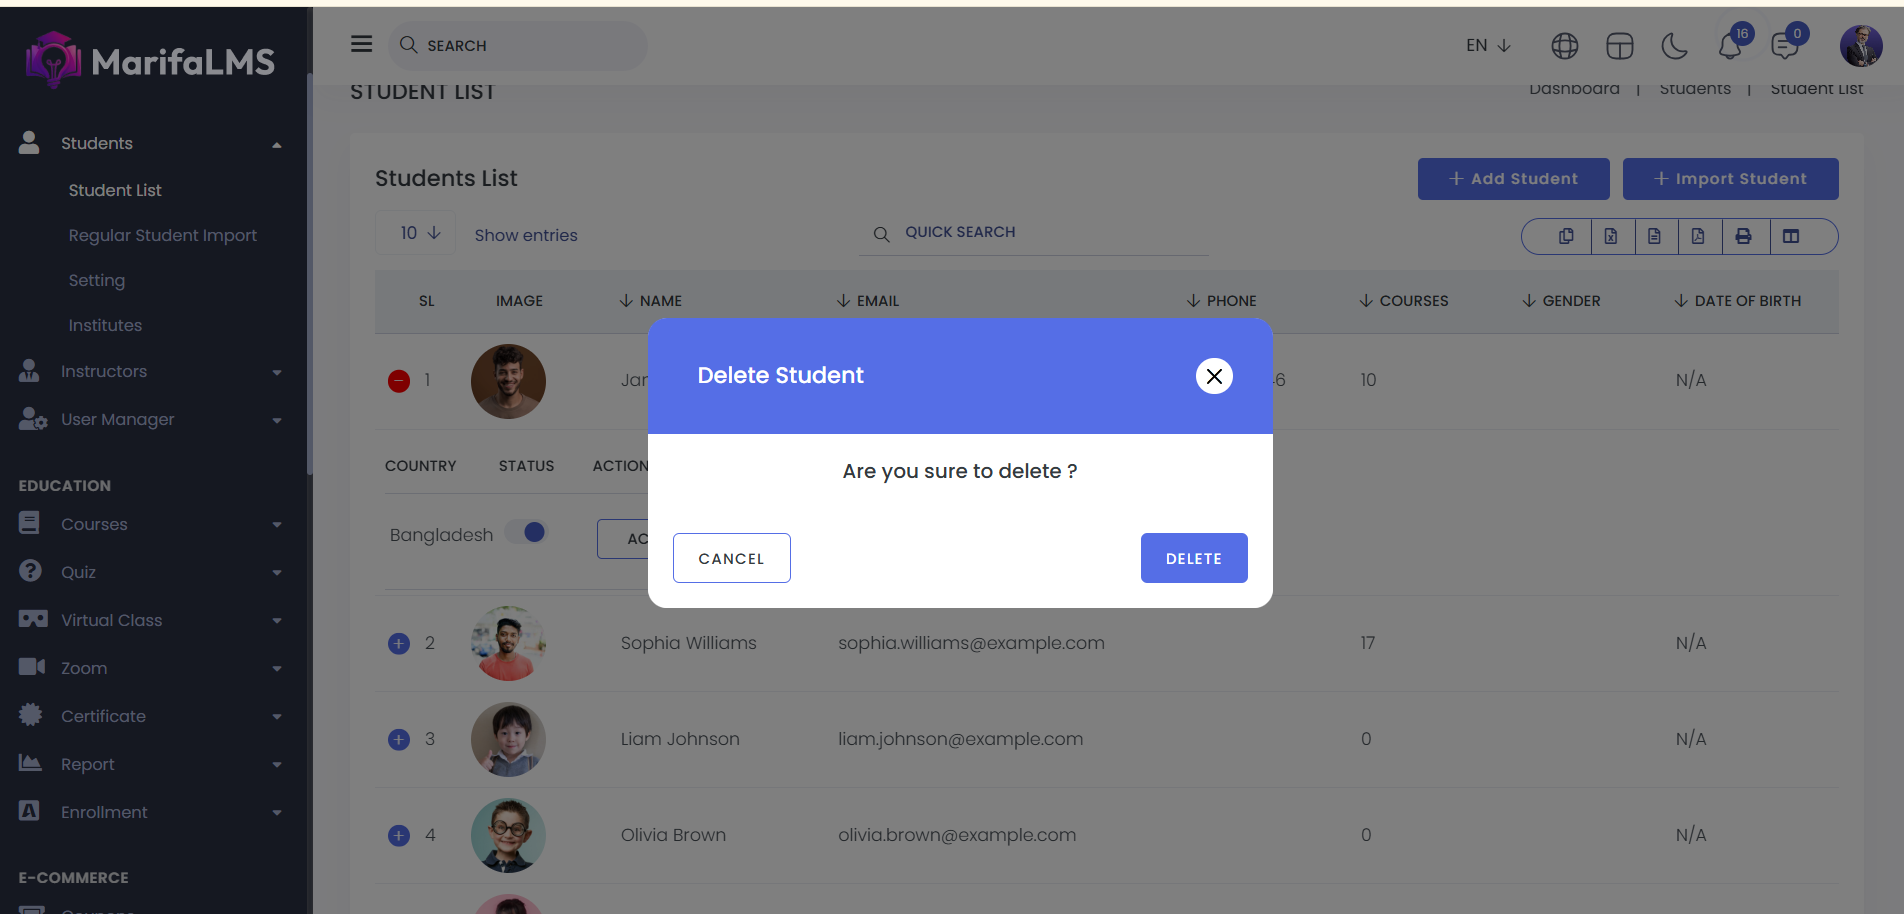Open the chat messages icon
Image resolution: width=1904 pixels, height=914 pixels.
coord(1784,46)
